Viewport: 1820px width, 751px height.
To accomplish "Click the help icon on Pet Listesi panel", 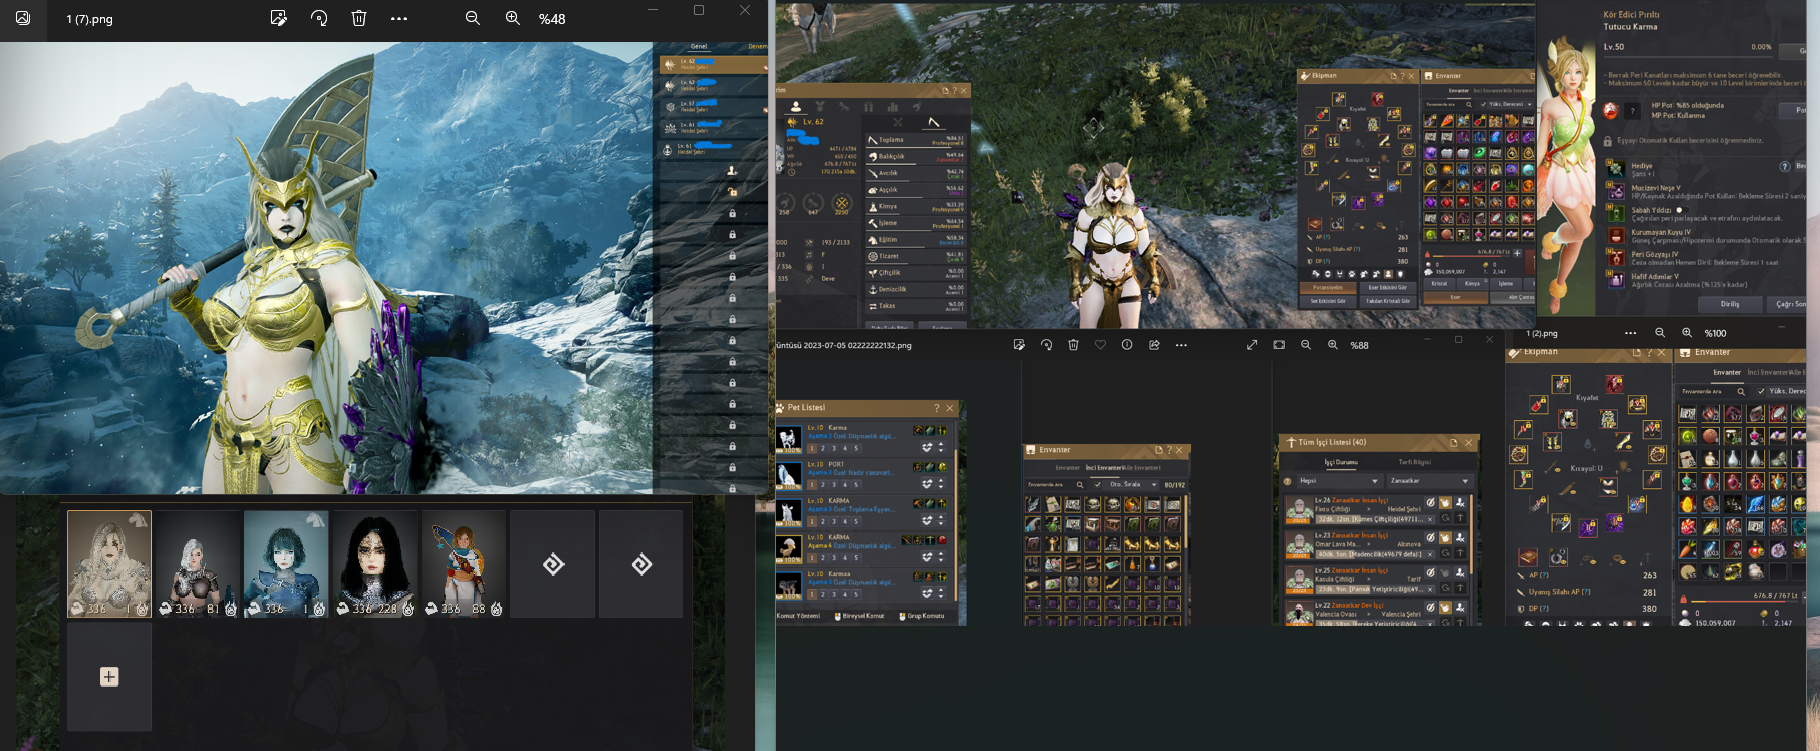I will click(x=937, y=408).
